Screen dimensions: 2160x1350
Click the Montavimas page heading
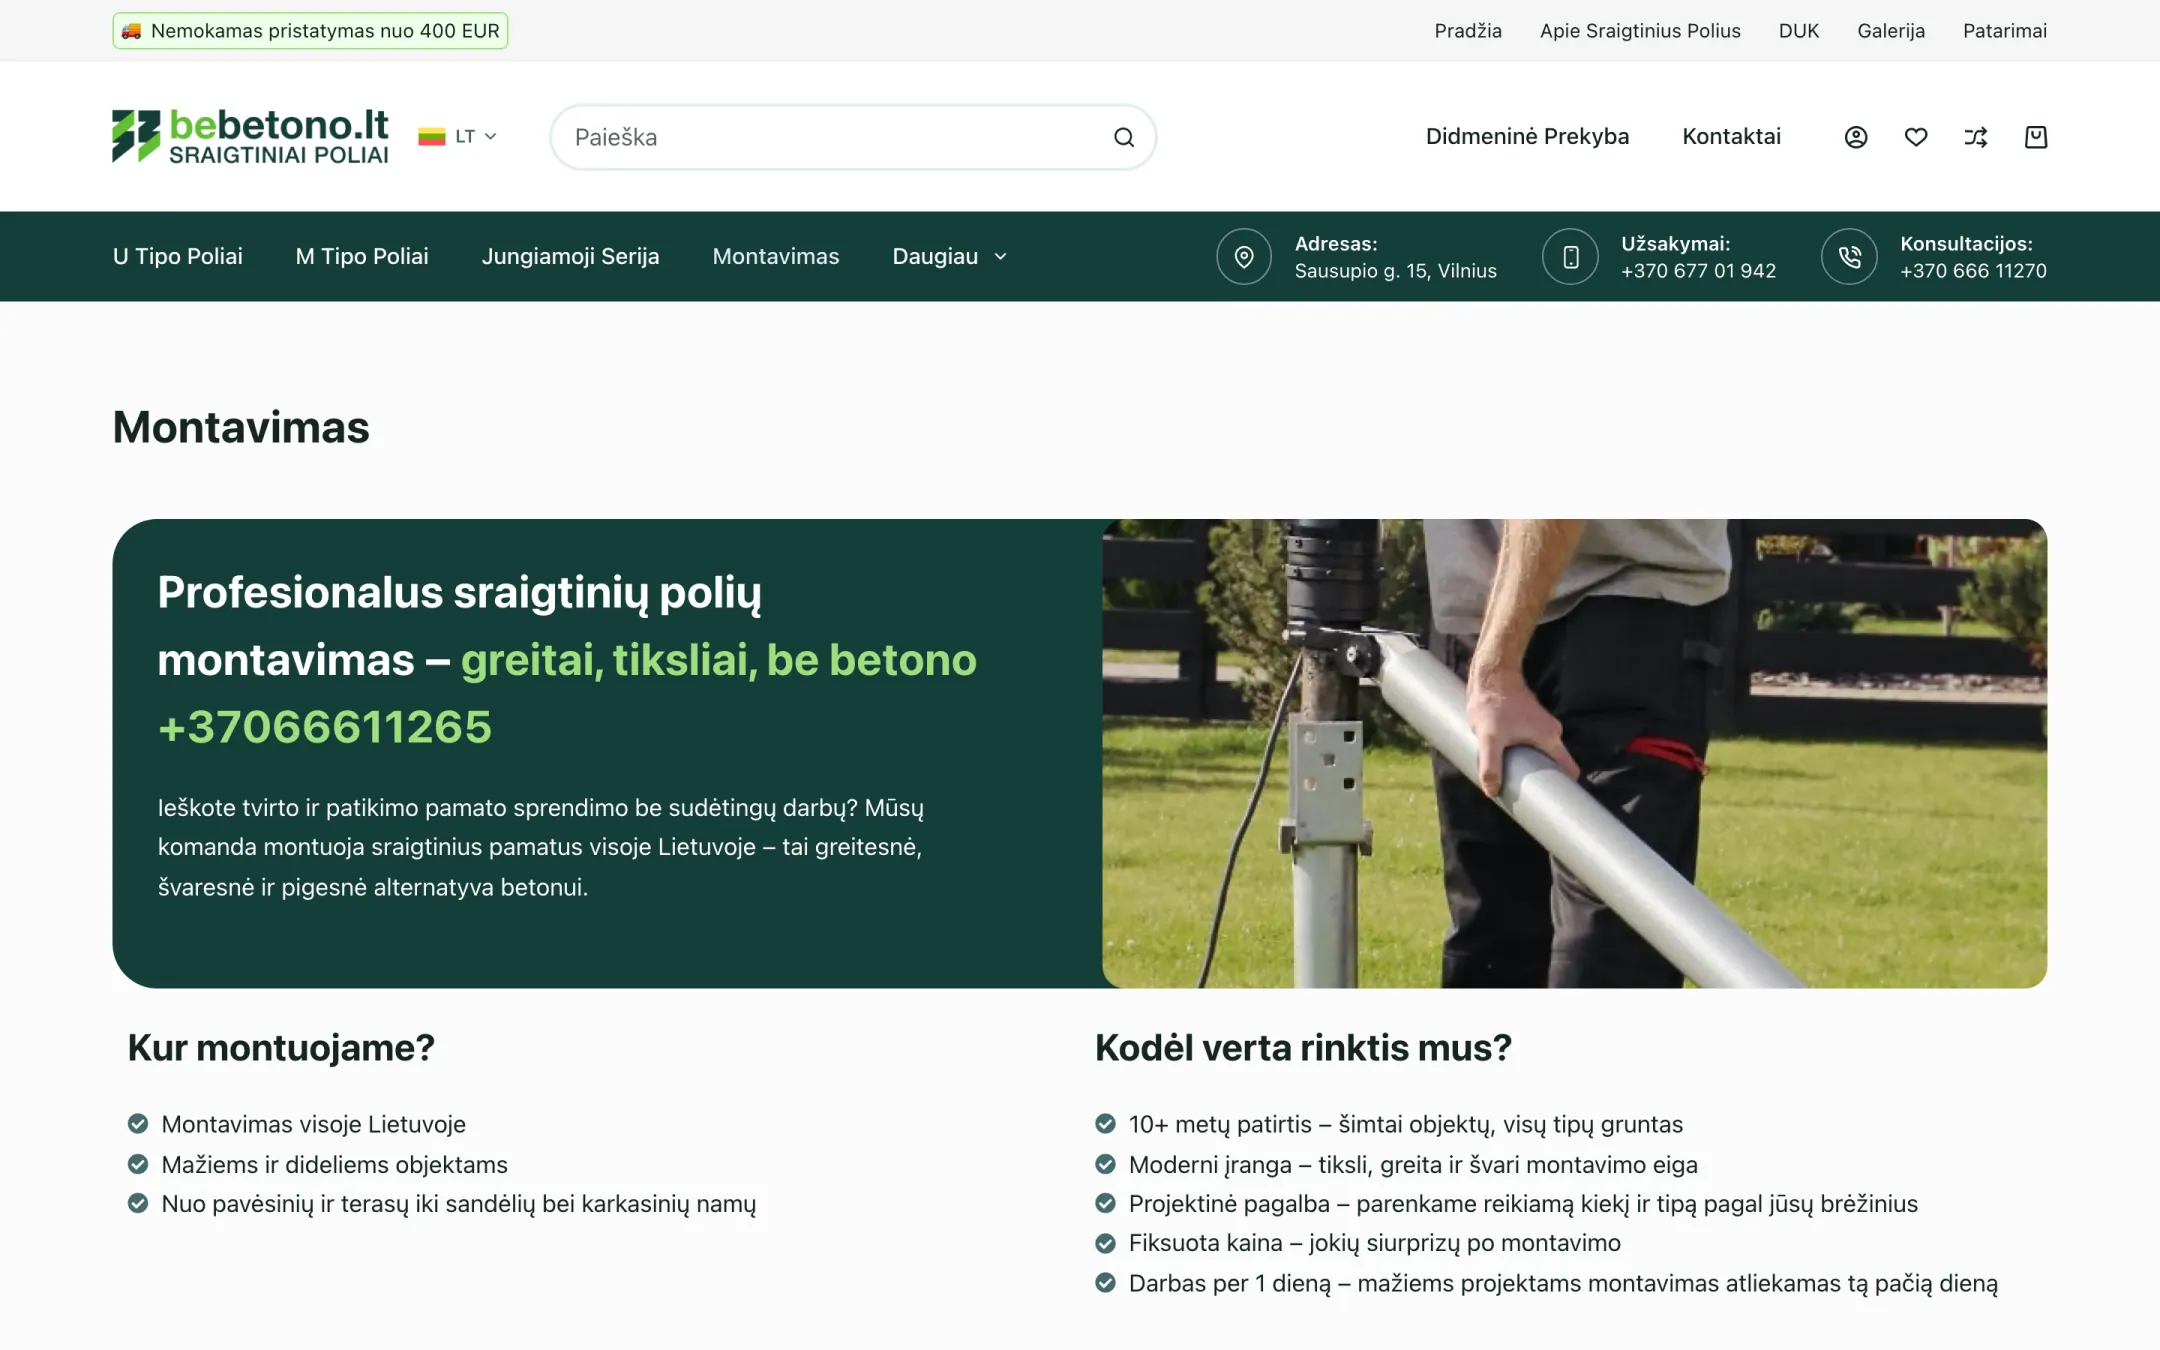click(x=241, y=427)
